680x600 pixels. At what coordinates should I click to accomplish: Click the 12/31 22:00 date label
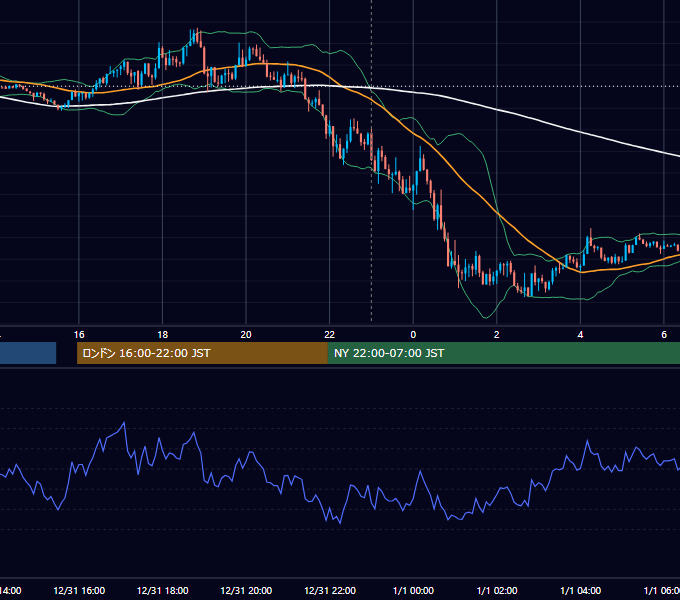[330, 590]
